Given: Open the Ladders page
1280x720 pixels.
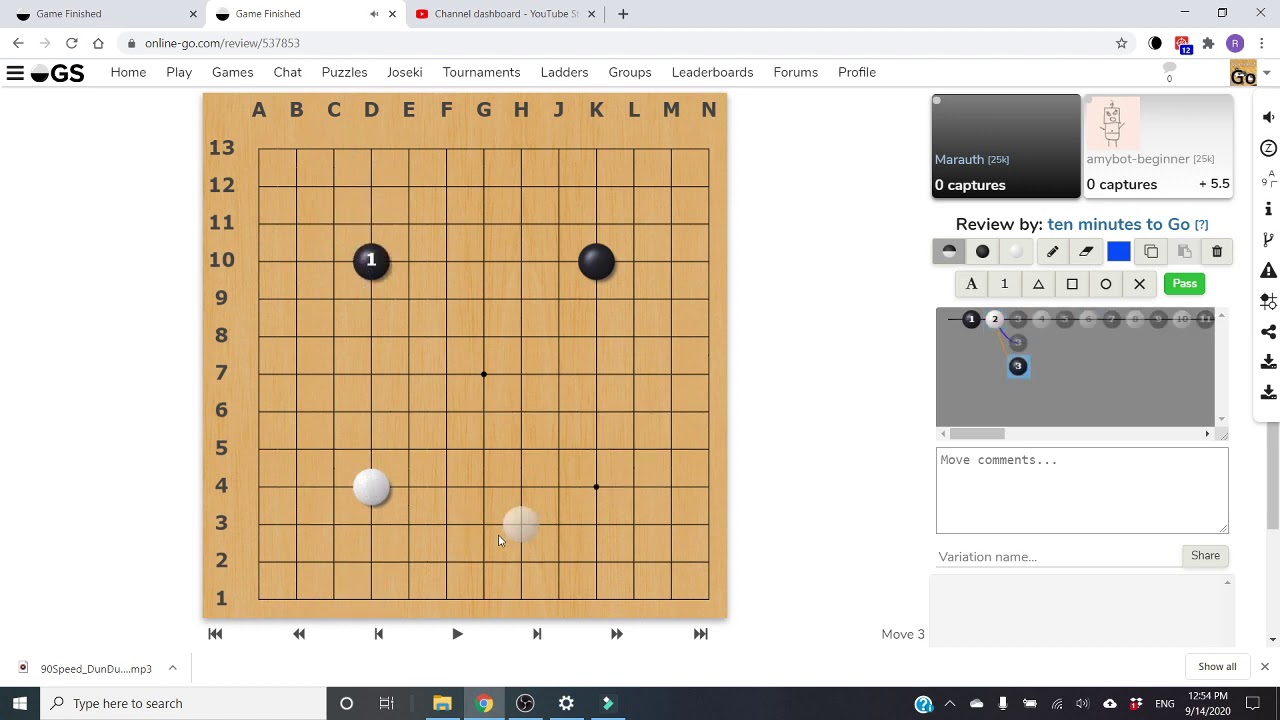Looking at the screenshot, I should tap(564, 72).
